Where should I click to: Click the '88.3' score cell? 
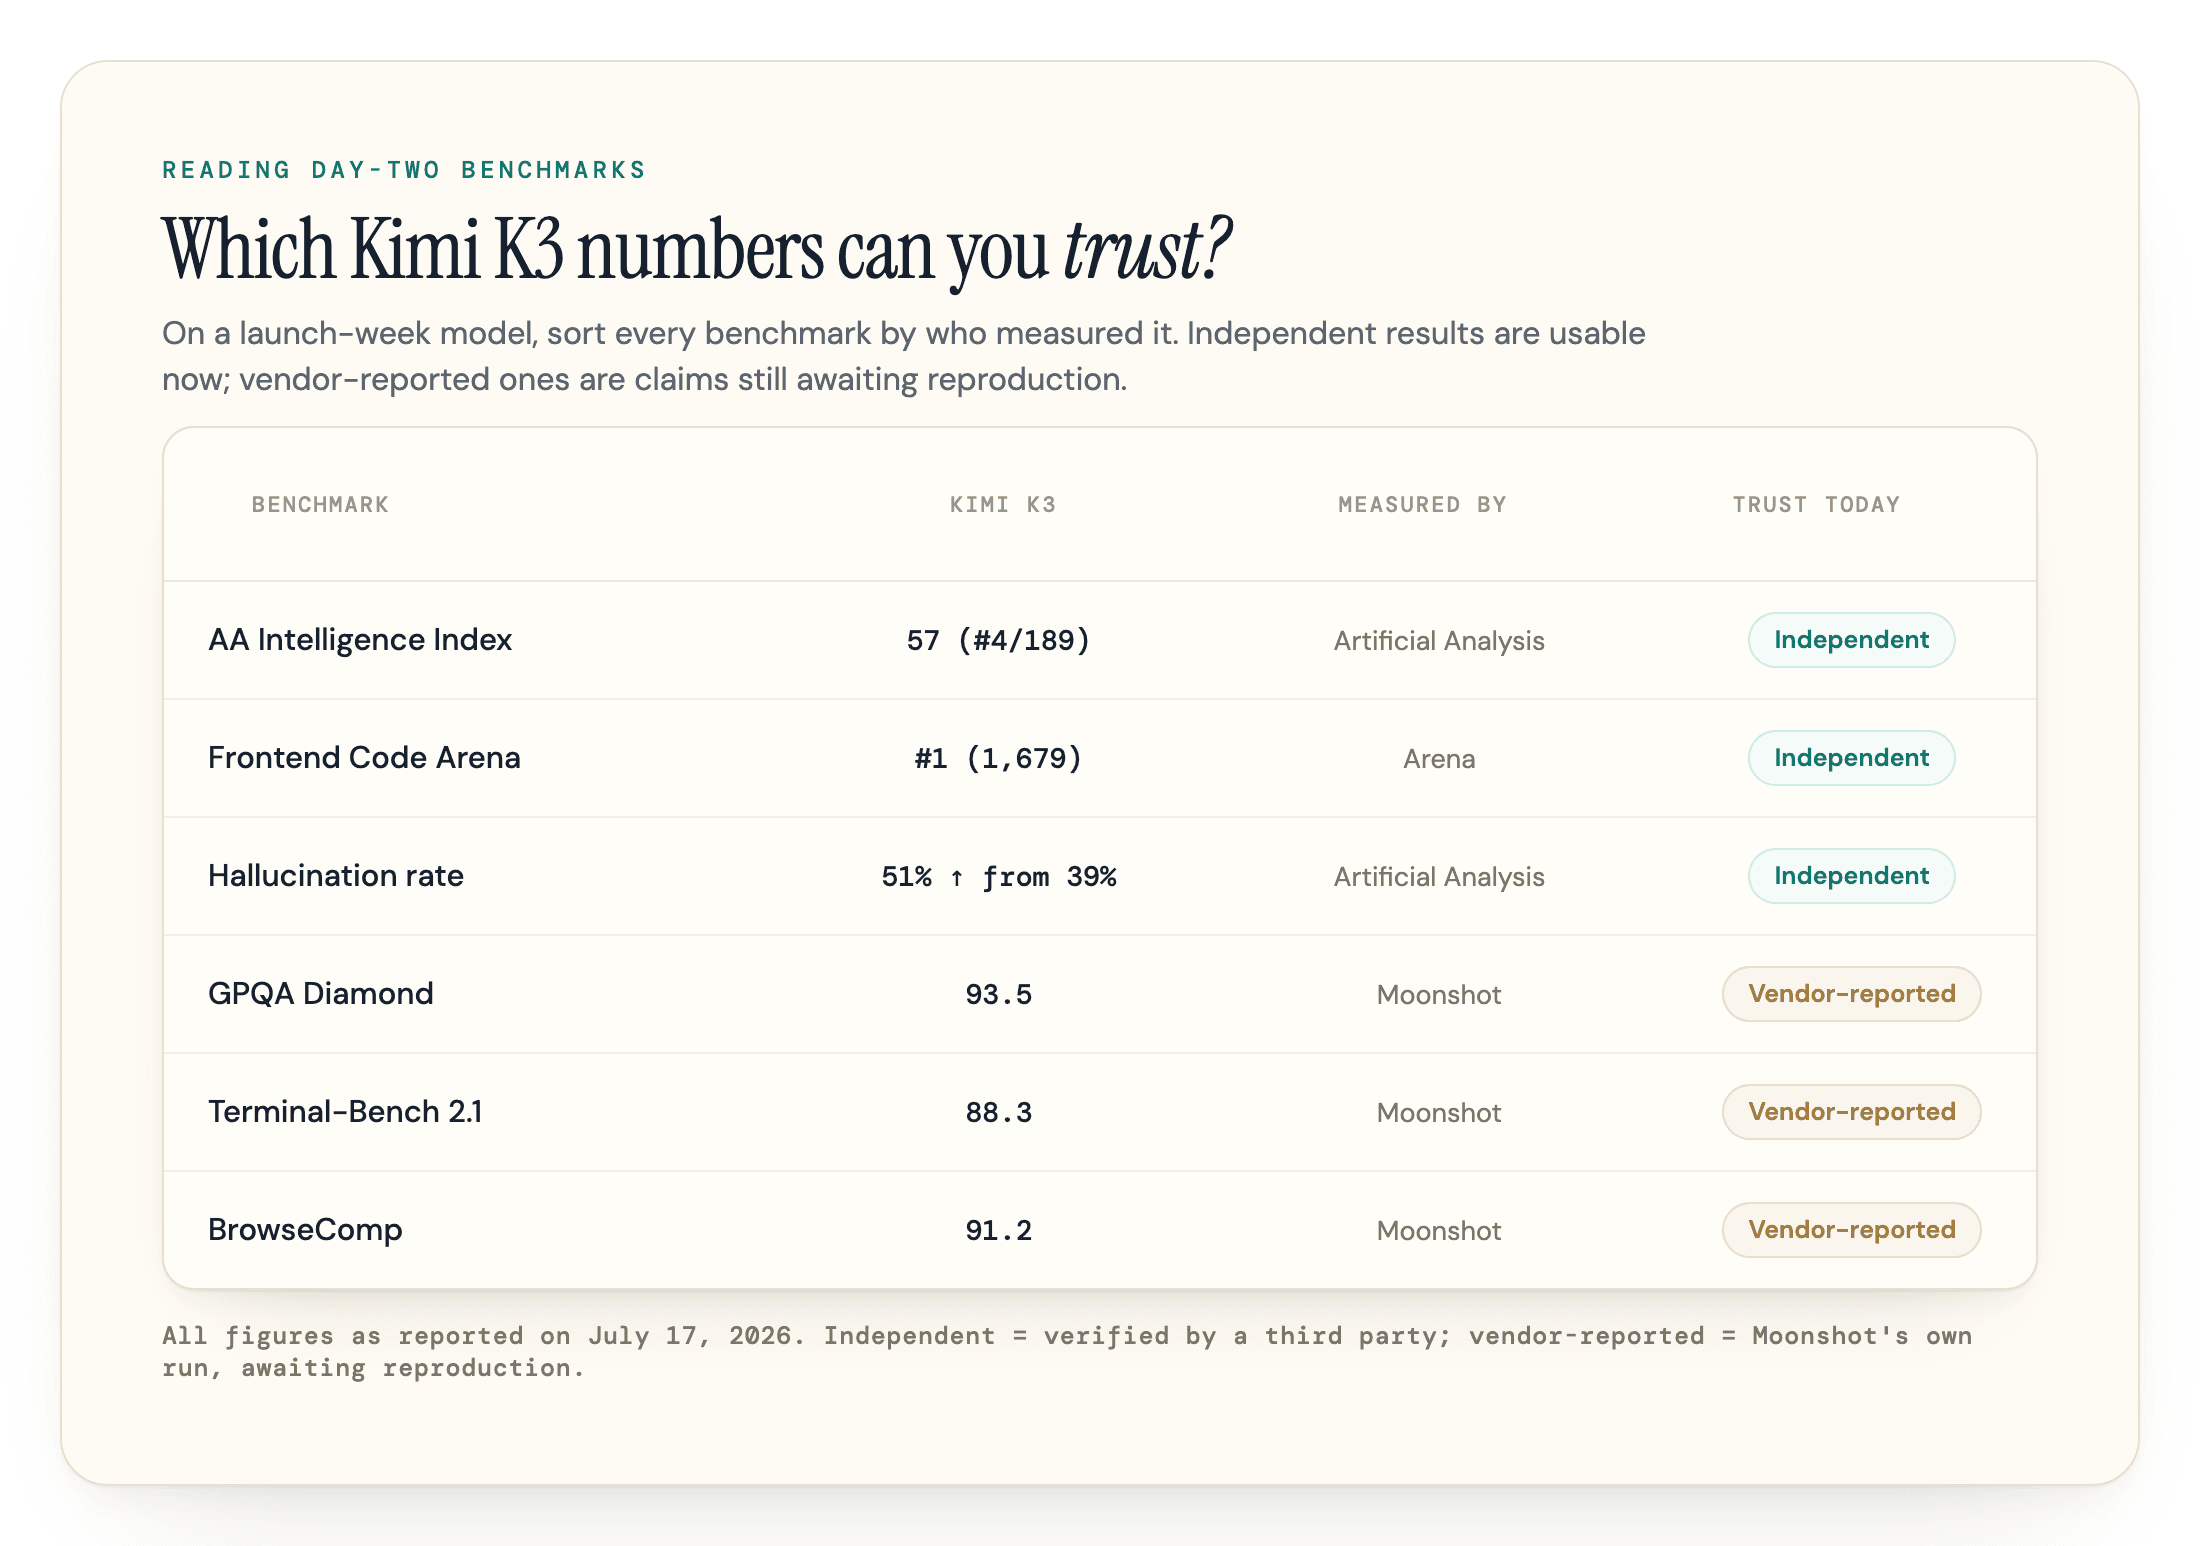click(x=998, y=1113)
